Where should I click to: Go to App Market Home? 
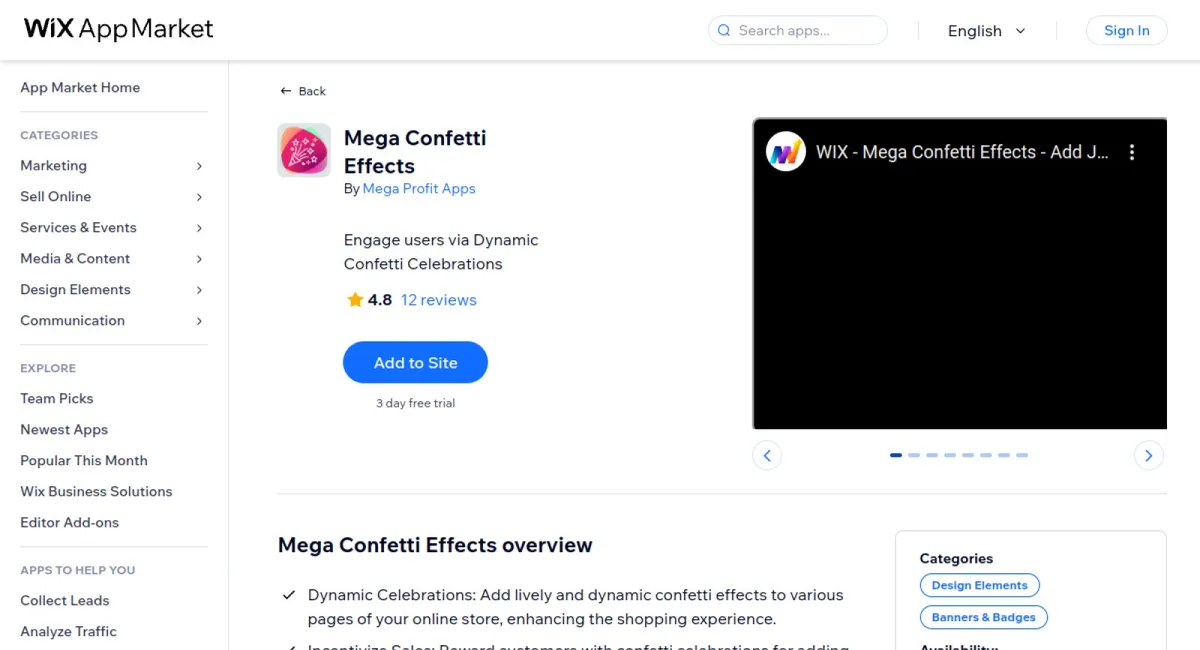pyautogui.click(x=80, y=88)
